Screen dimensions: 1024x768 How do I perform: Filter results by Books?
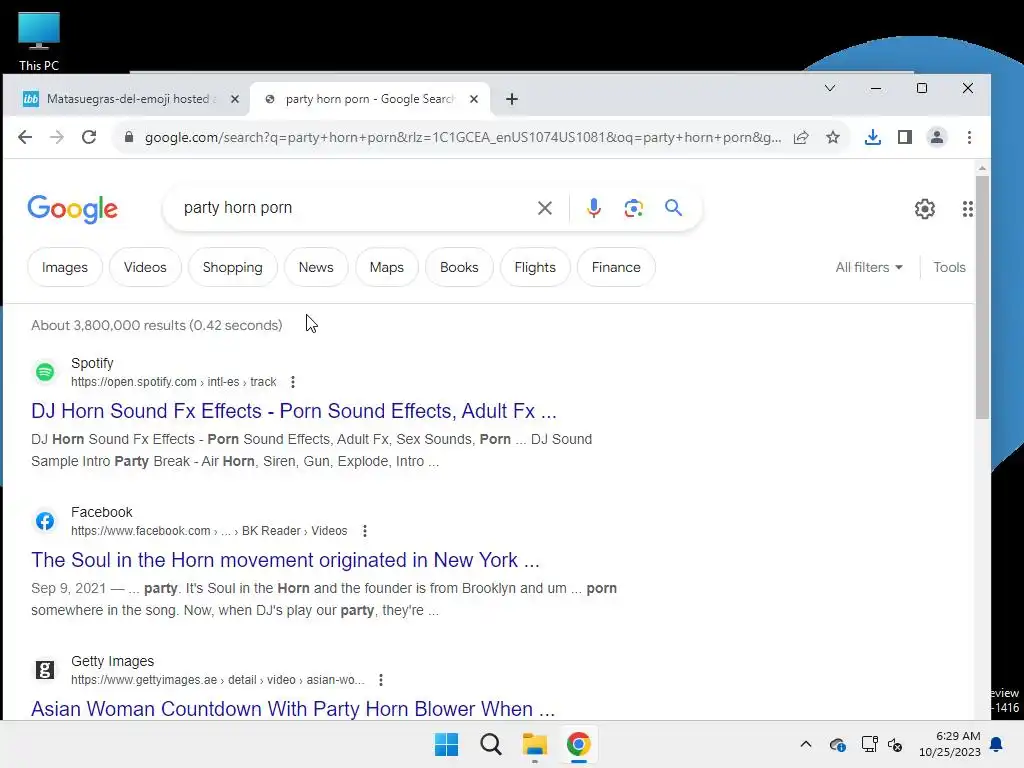click(x=459, y=267)
